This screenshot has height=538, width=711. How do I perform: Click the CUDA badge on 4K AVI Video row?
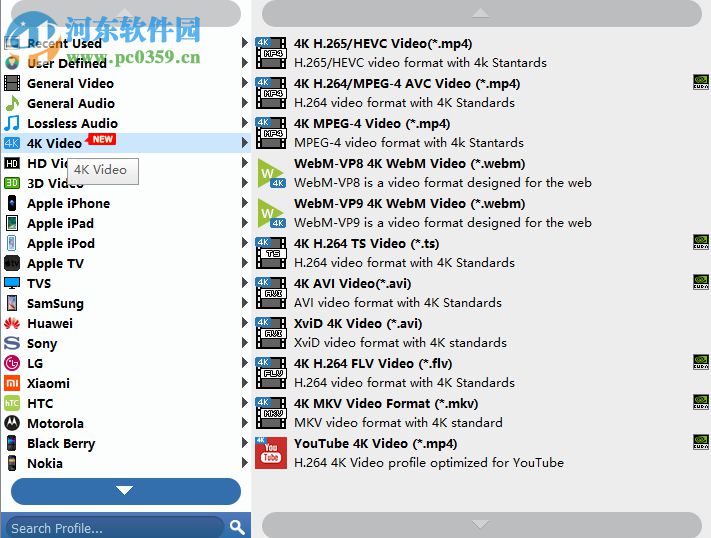pos(701,282)
